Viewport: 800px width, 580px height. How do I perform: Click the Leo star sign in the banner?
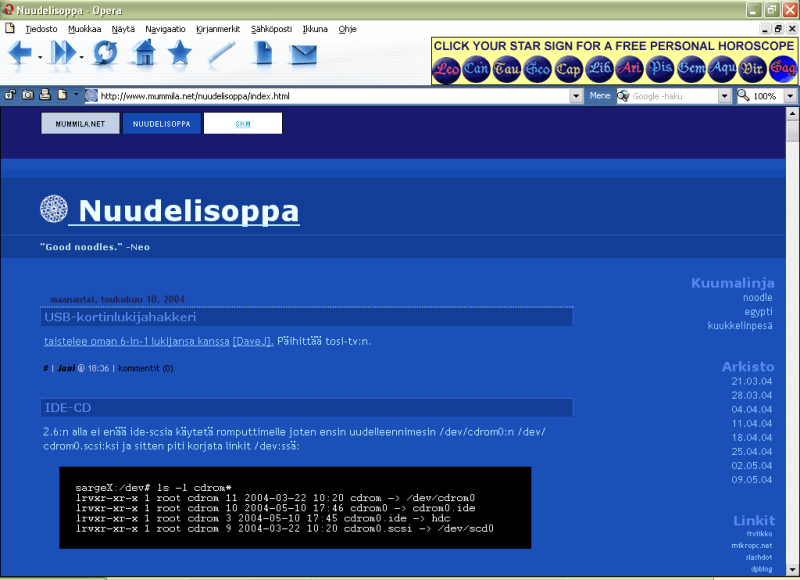[x=446, y=68]
